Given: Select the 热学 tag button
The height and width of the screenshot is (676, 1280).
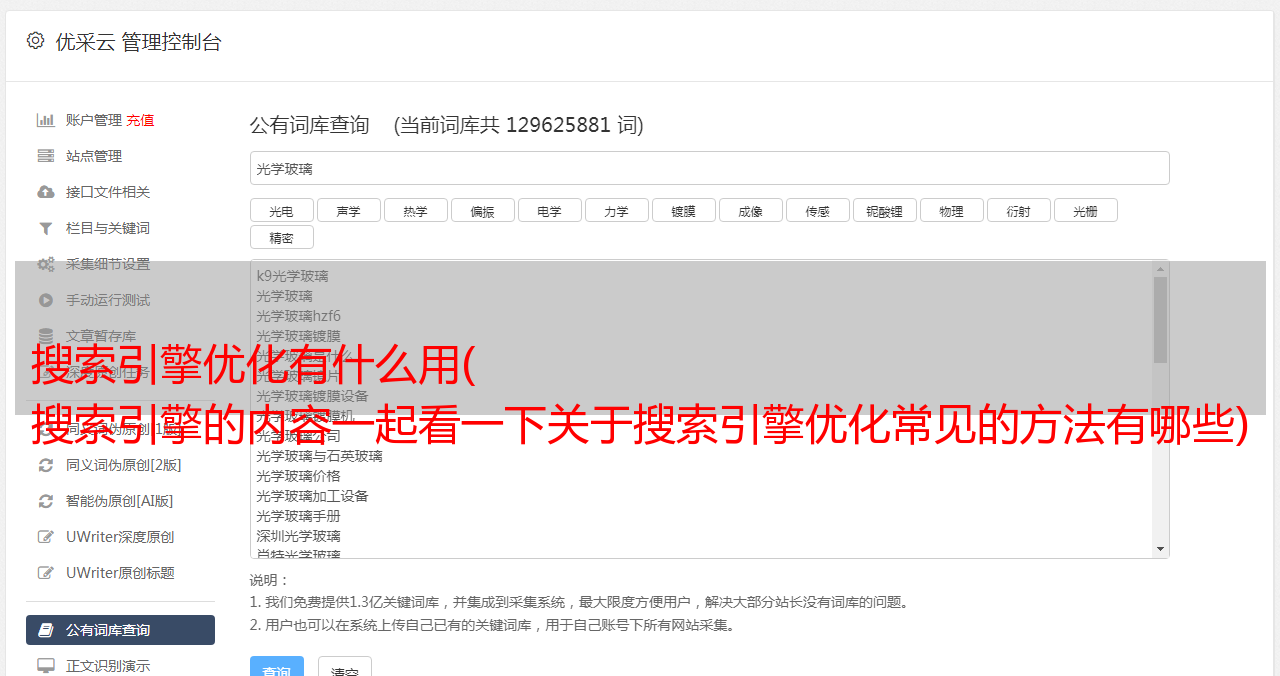Looking at the screenshot, I should (415, 211).
